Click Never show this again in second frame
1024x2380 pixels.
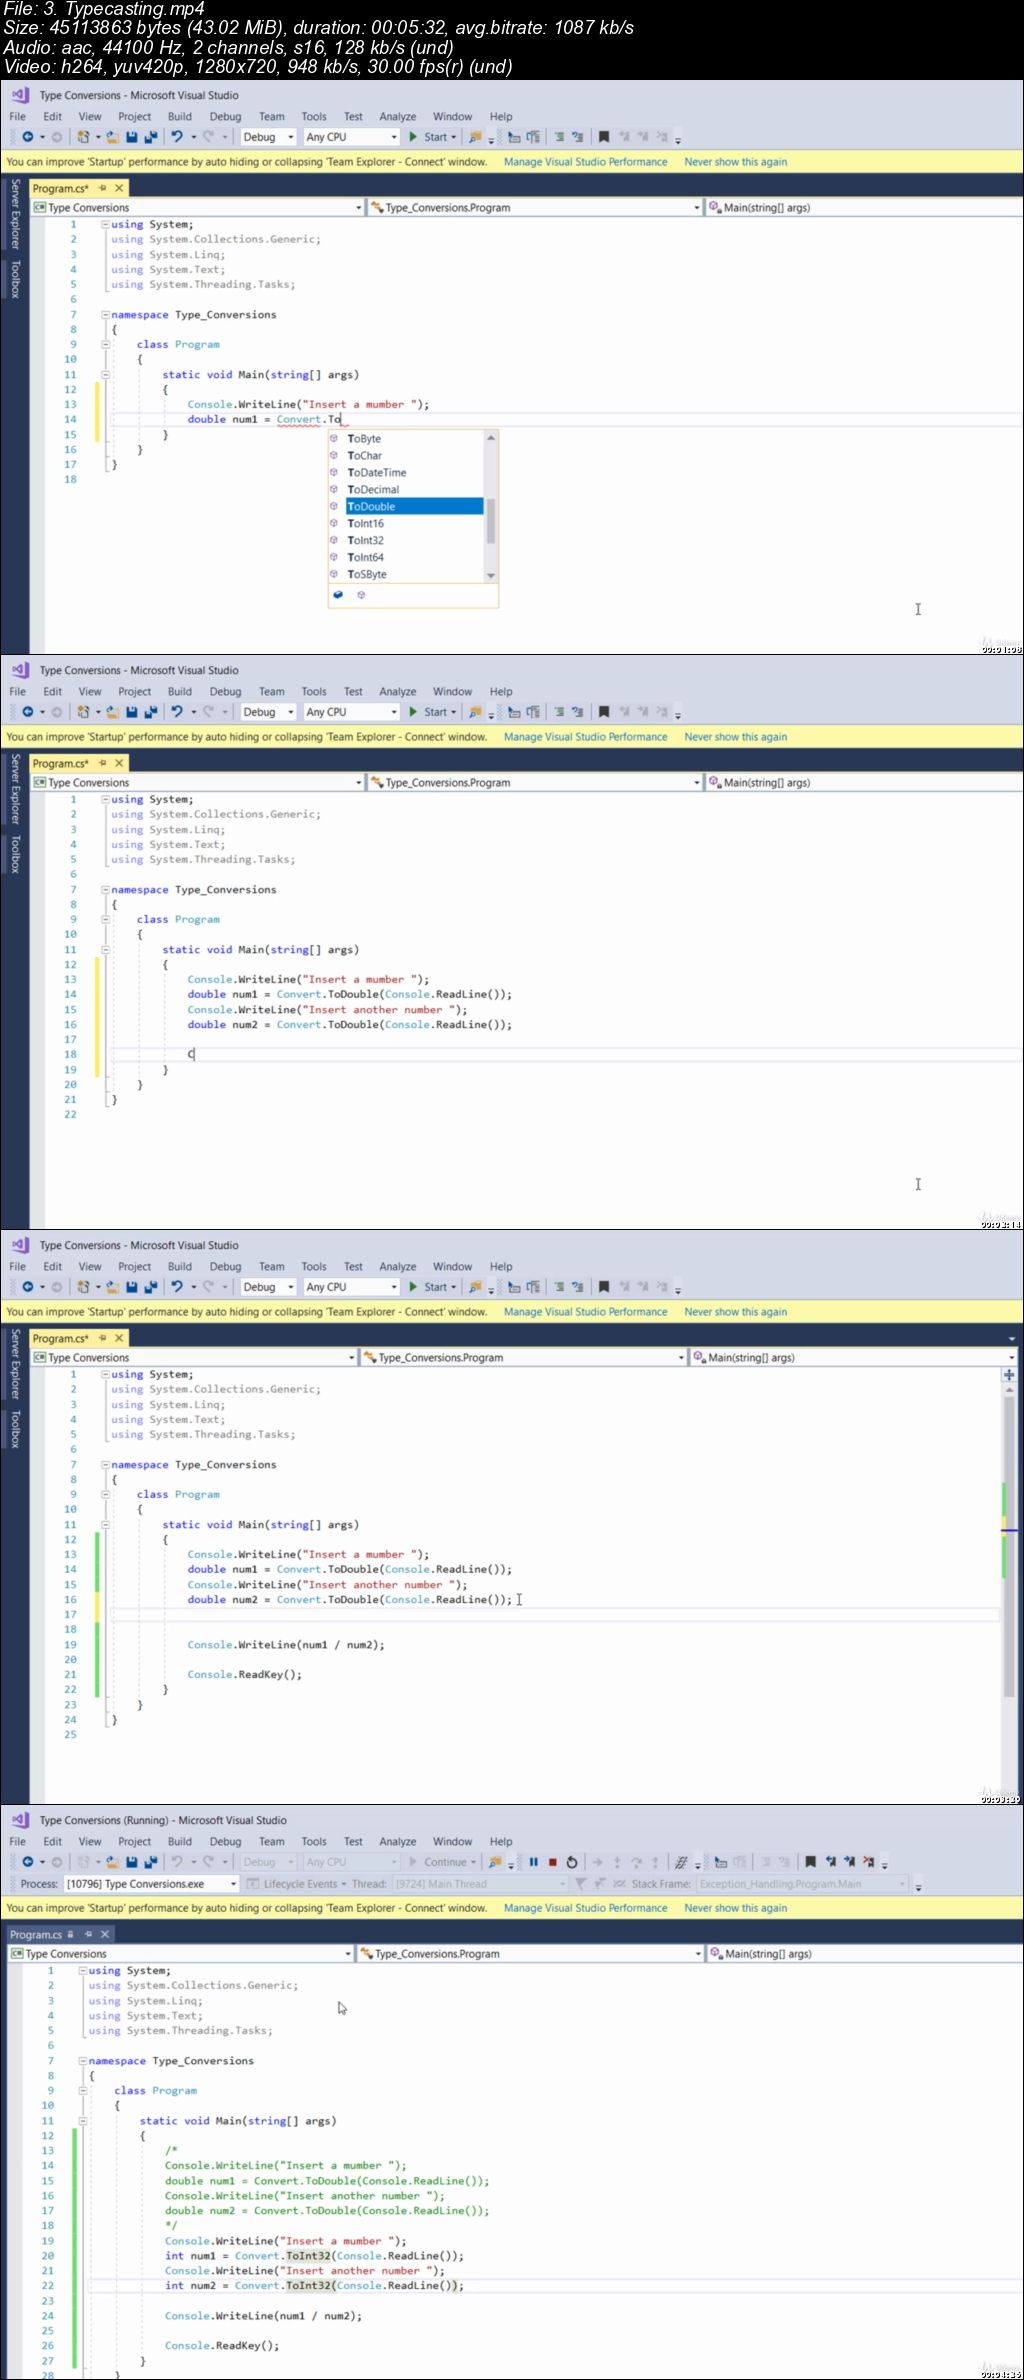[735, 737]
